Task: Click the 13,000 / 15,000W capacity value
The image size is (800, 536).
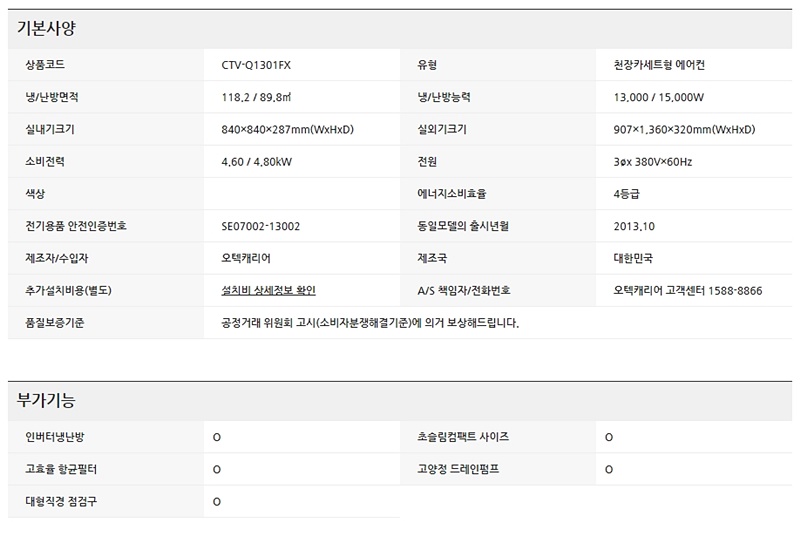Action: point(659,98)
